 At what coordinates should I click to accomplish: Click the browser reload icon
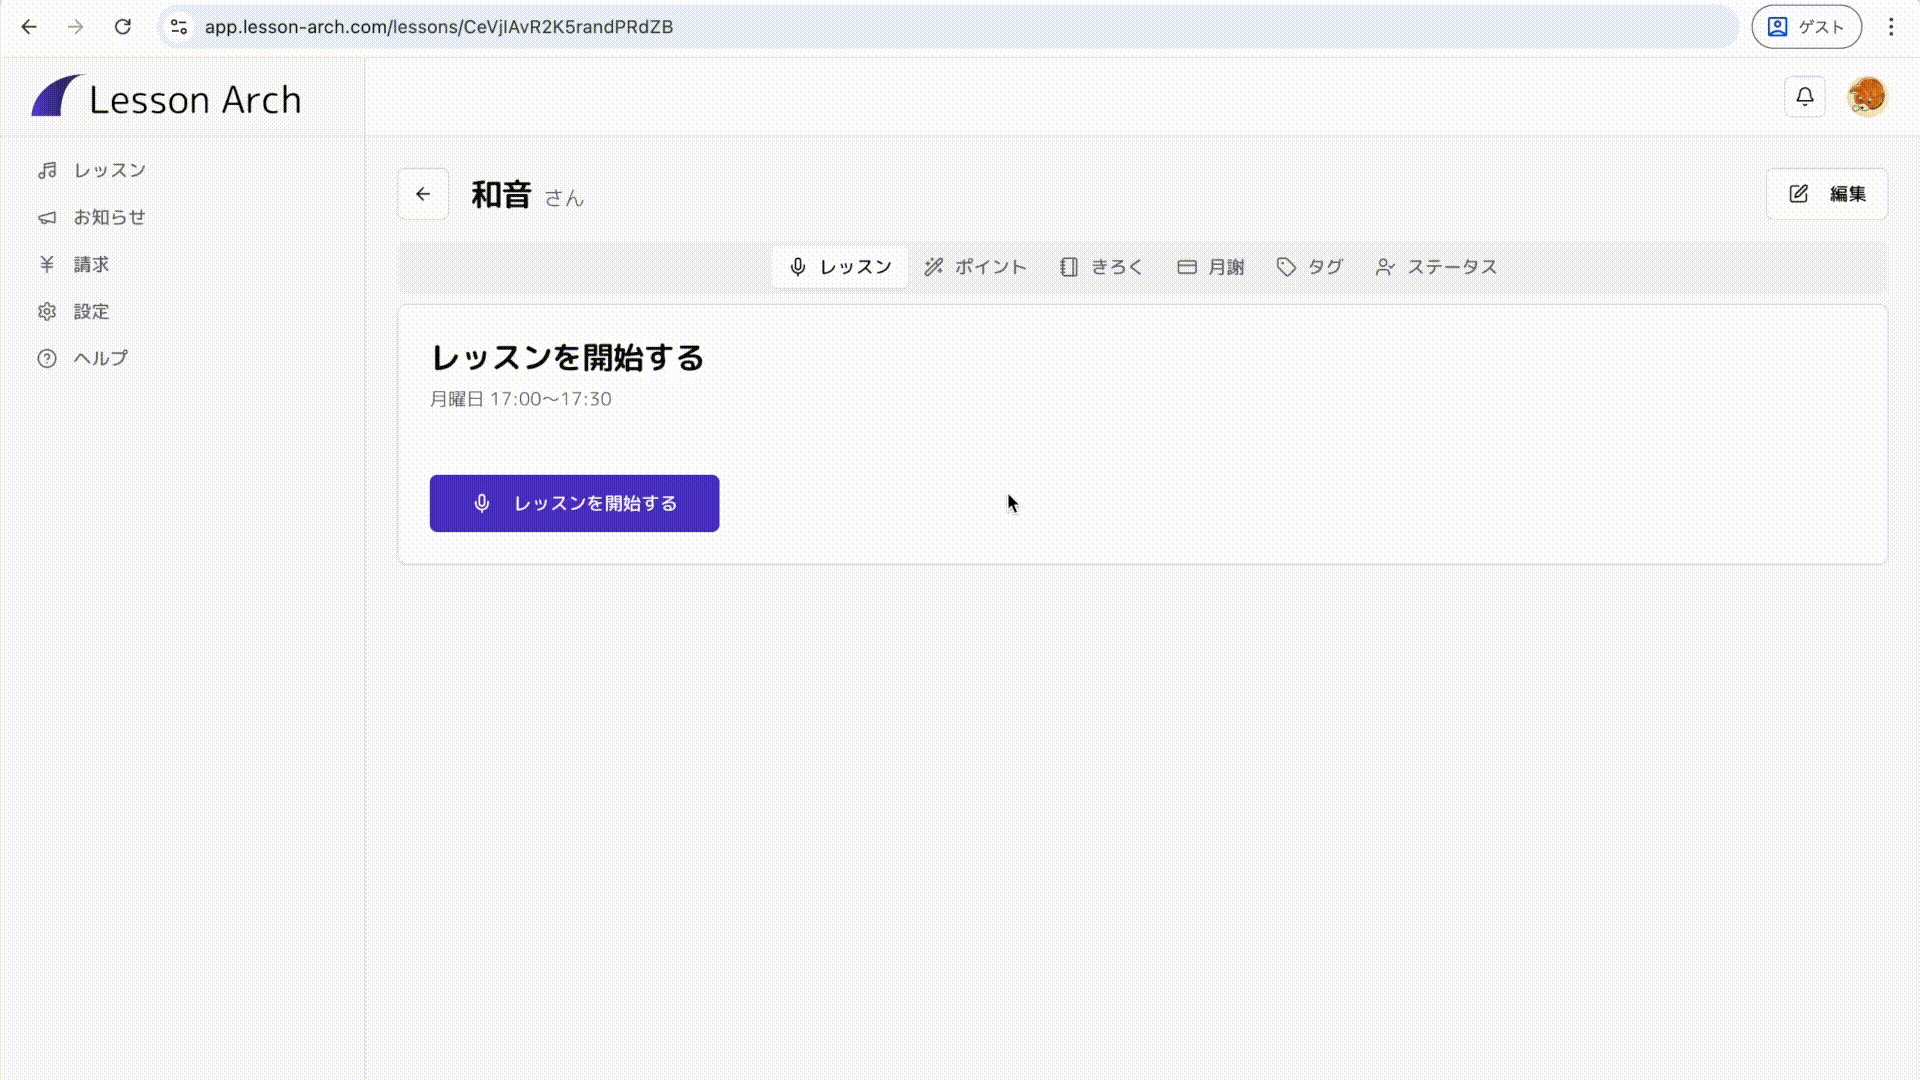tap(123, 27)
